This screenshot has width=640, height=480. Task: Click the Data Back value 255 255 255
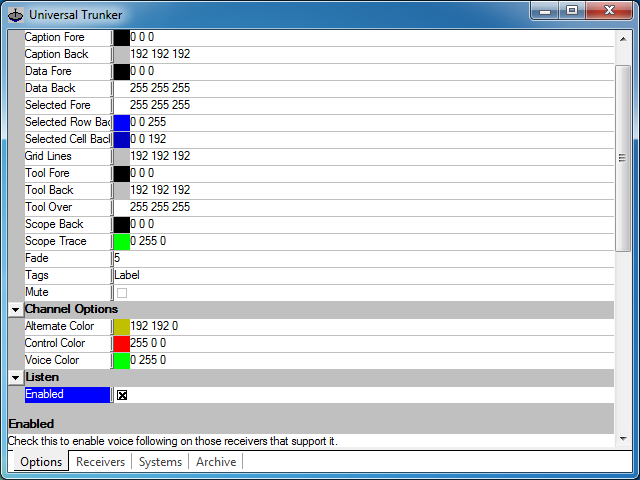(160, 88)
